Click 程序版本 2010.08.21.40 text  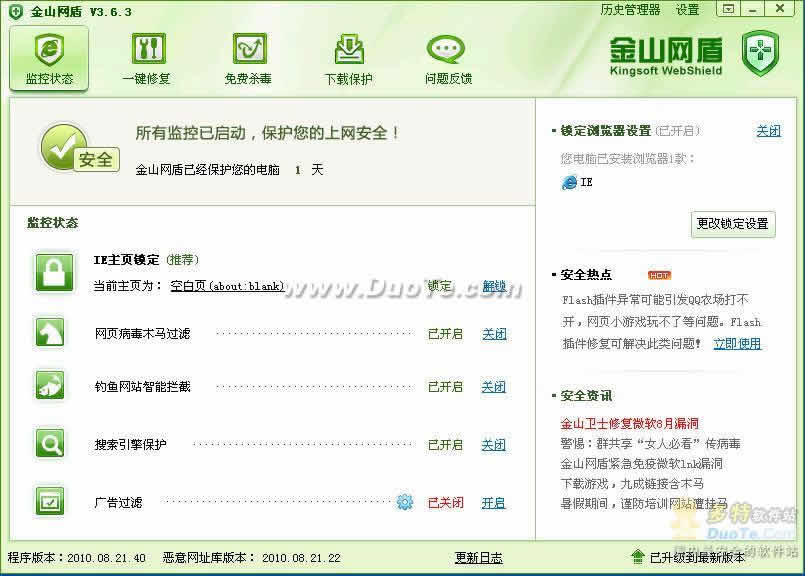(x=76, y=558)
